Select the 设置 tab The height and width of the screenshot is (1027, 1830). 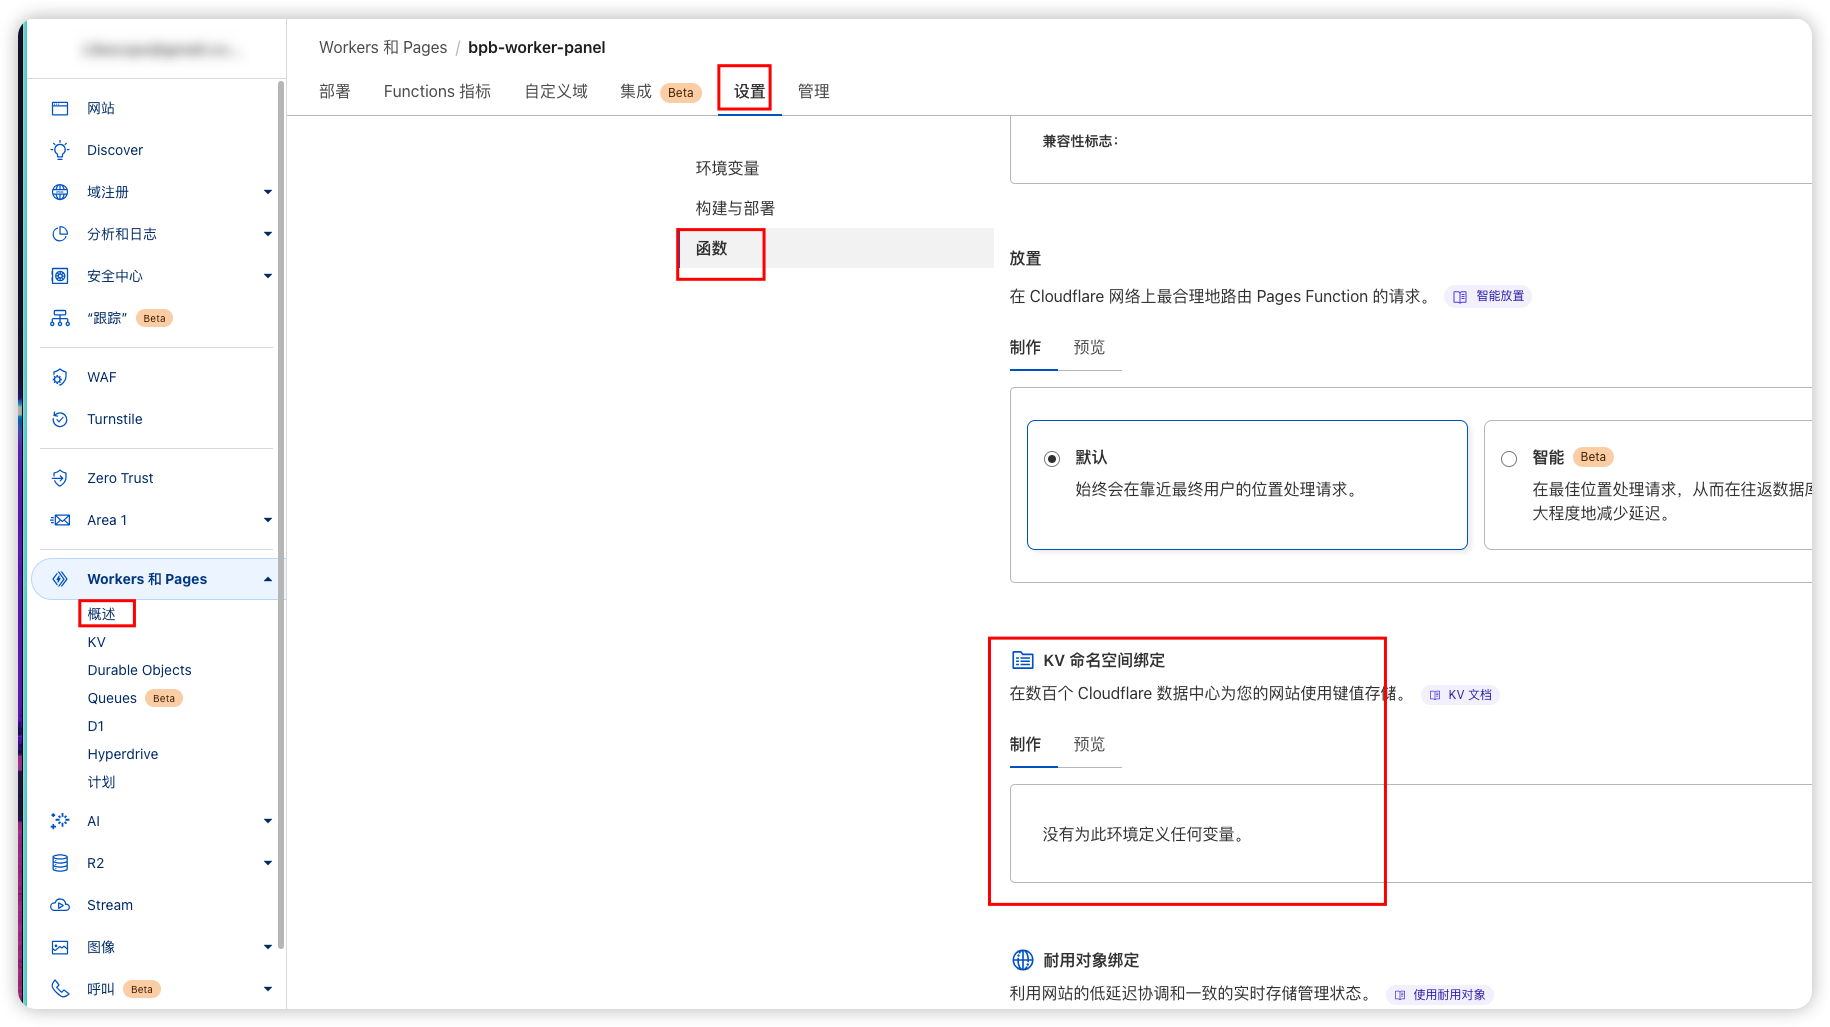(749, 91)
